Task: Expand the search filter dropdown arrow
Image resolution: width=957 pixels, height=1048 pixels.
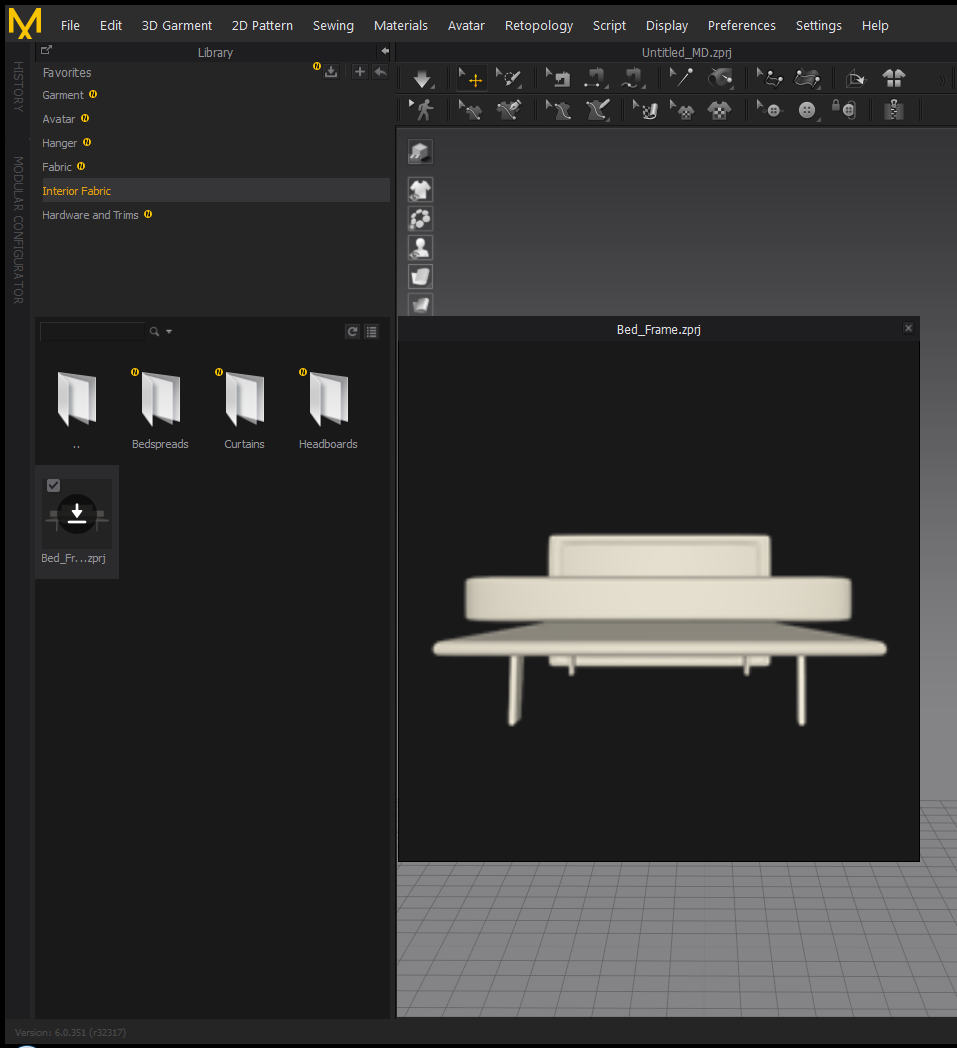Action: point(169,332)
